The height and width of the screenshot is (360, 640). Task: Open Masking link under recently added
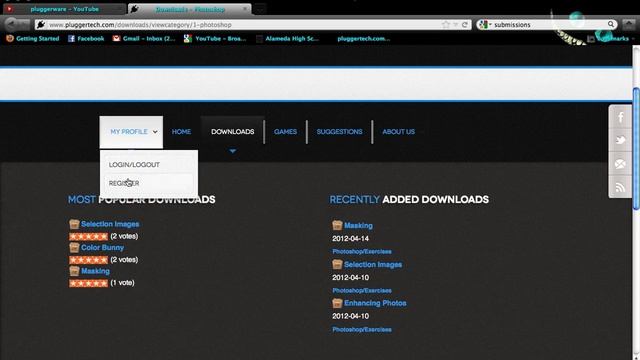tap(358, 225)
